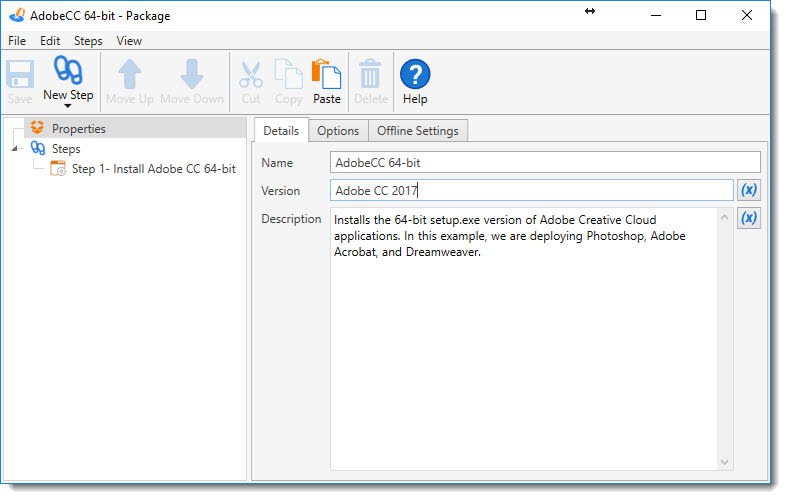The width and height of the screenshot is (786, 499).
Task: Click Description scrollbar down arrow
Action: tap(725, 461)
